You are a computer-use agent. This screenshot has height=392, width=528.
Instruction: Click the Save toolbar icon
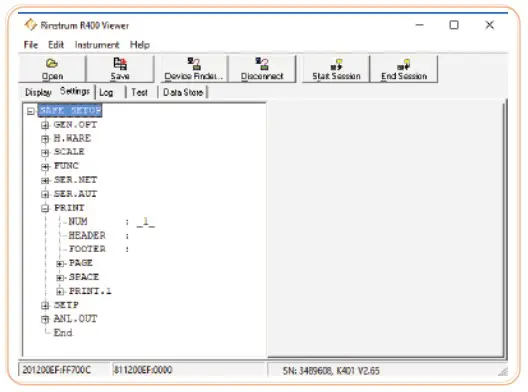click(120, 69)
